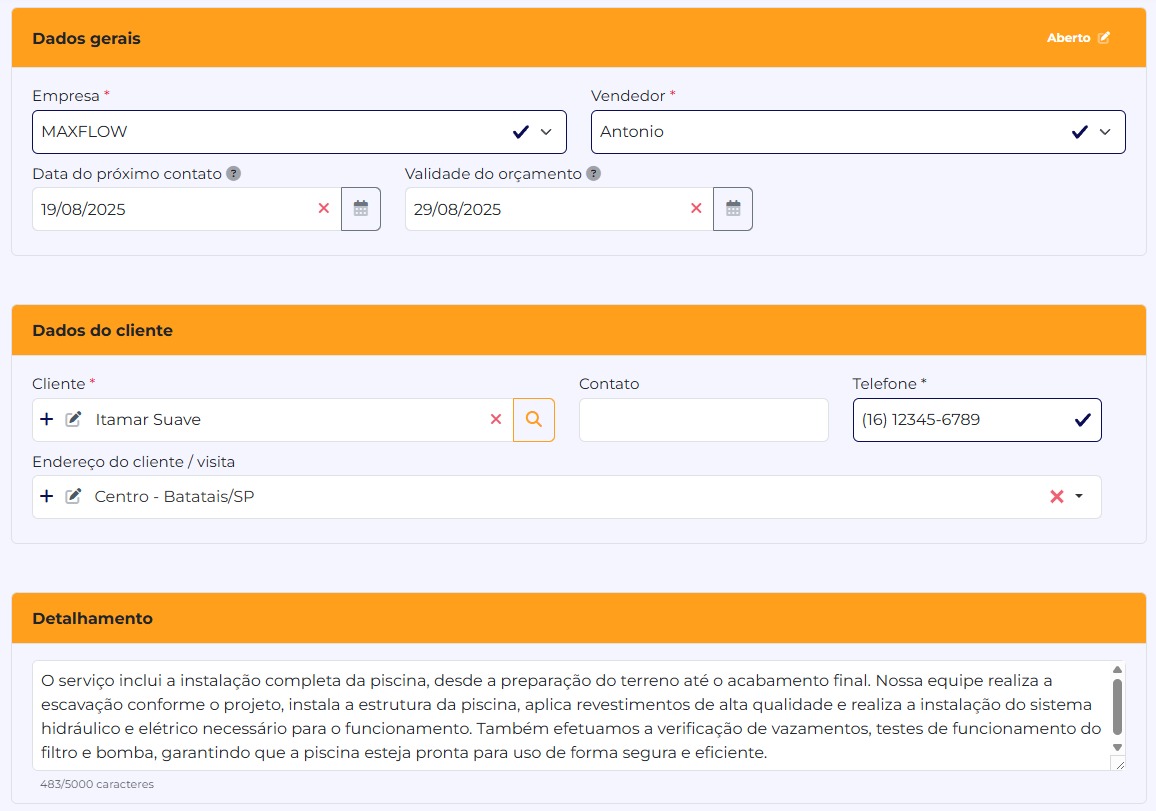The width and height of the screenshot is (1156, 811).
Task: Click the Contato input field
Action: [x=703, y=419]
